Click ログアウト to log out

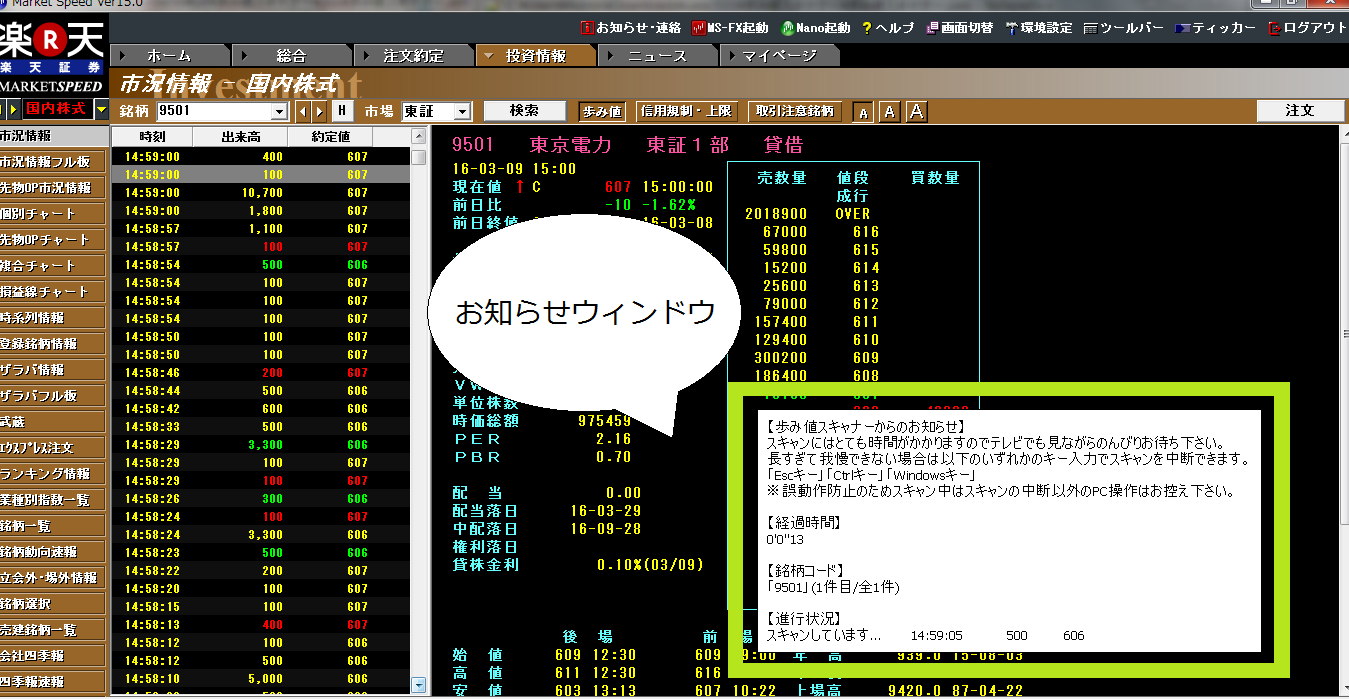click(x=1308, y=28)
